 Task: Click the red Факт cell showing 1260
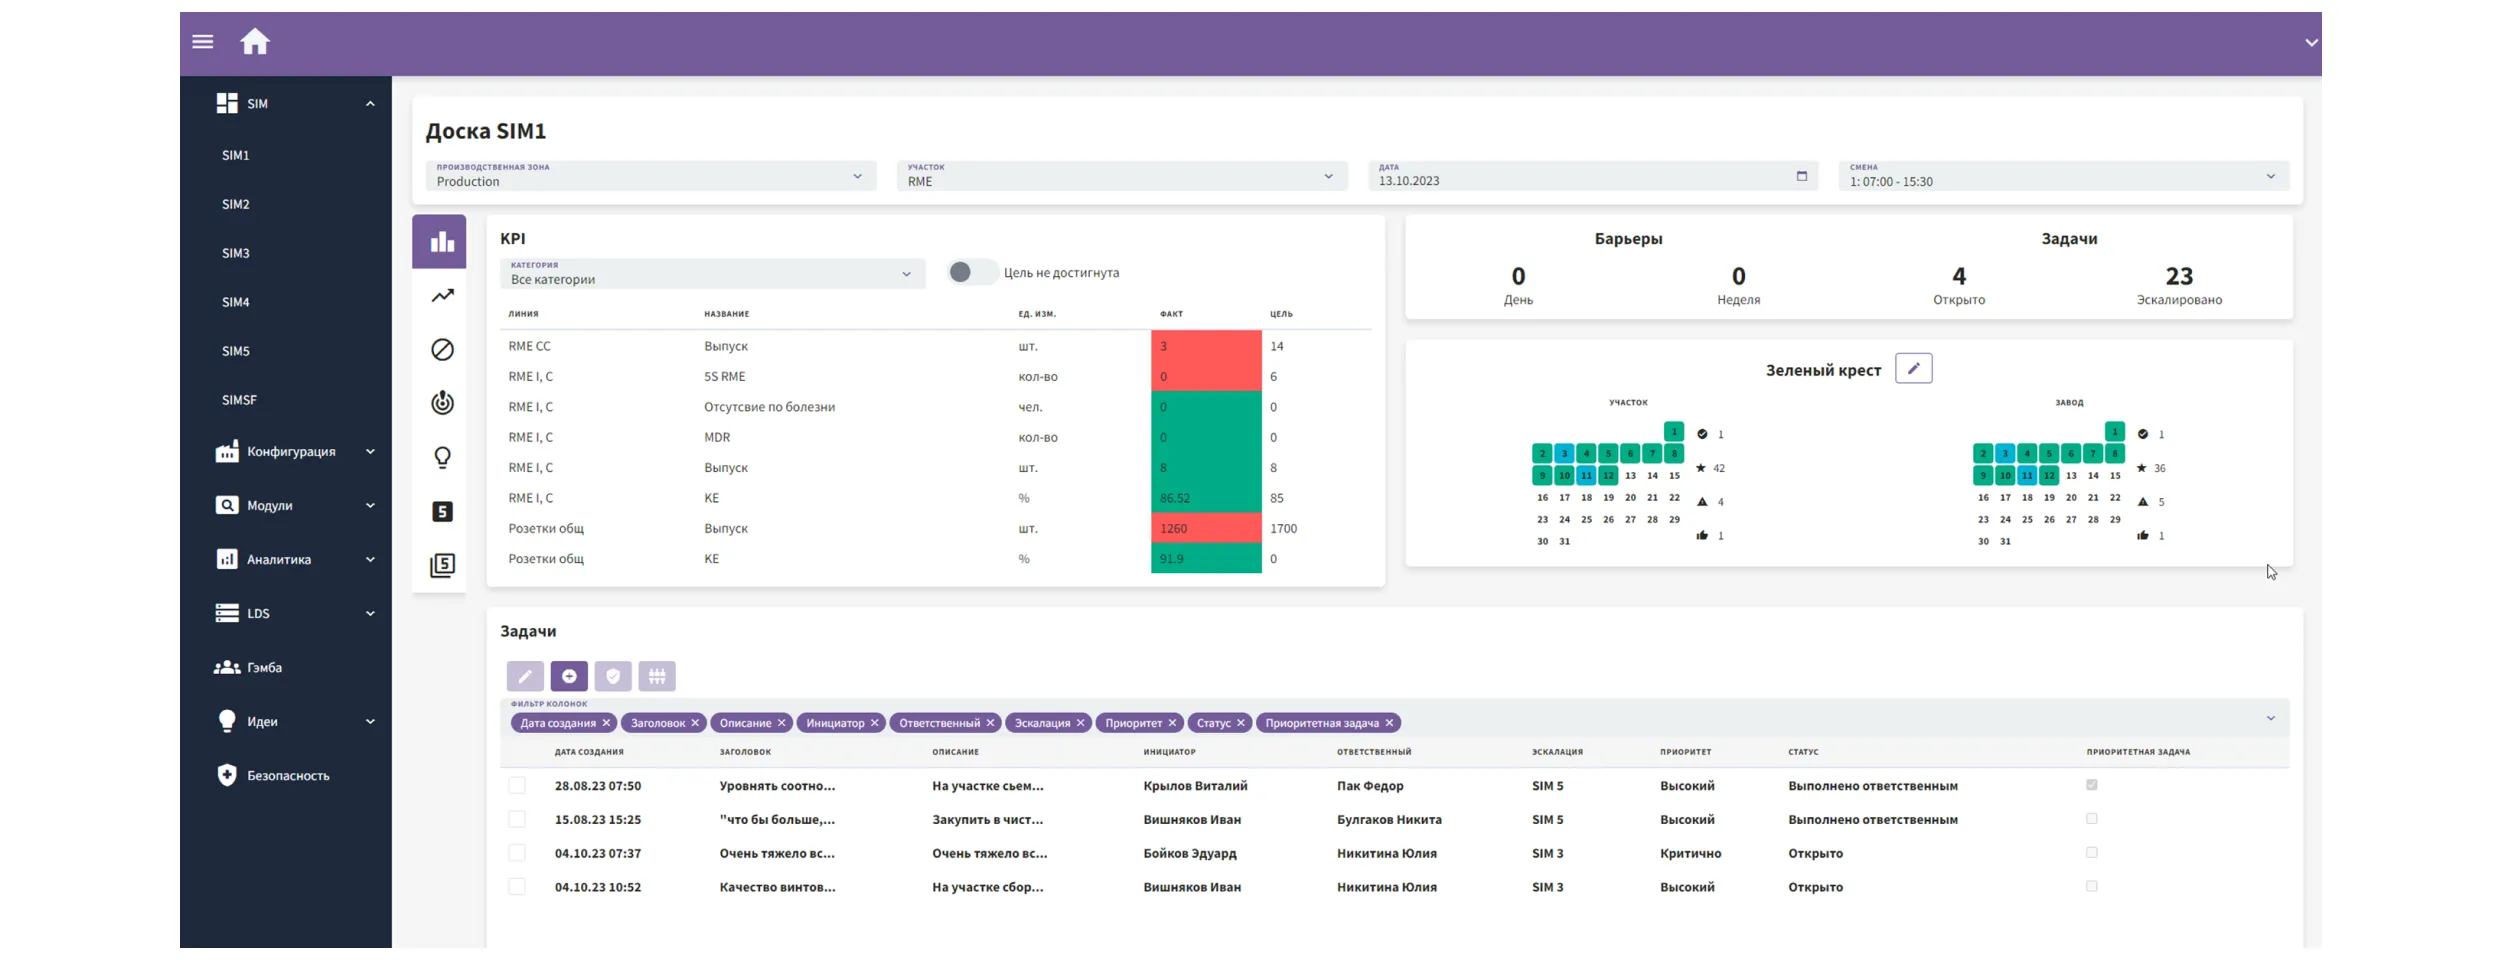click(1205, 529)
